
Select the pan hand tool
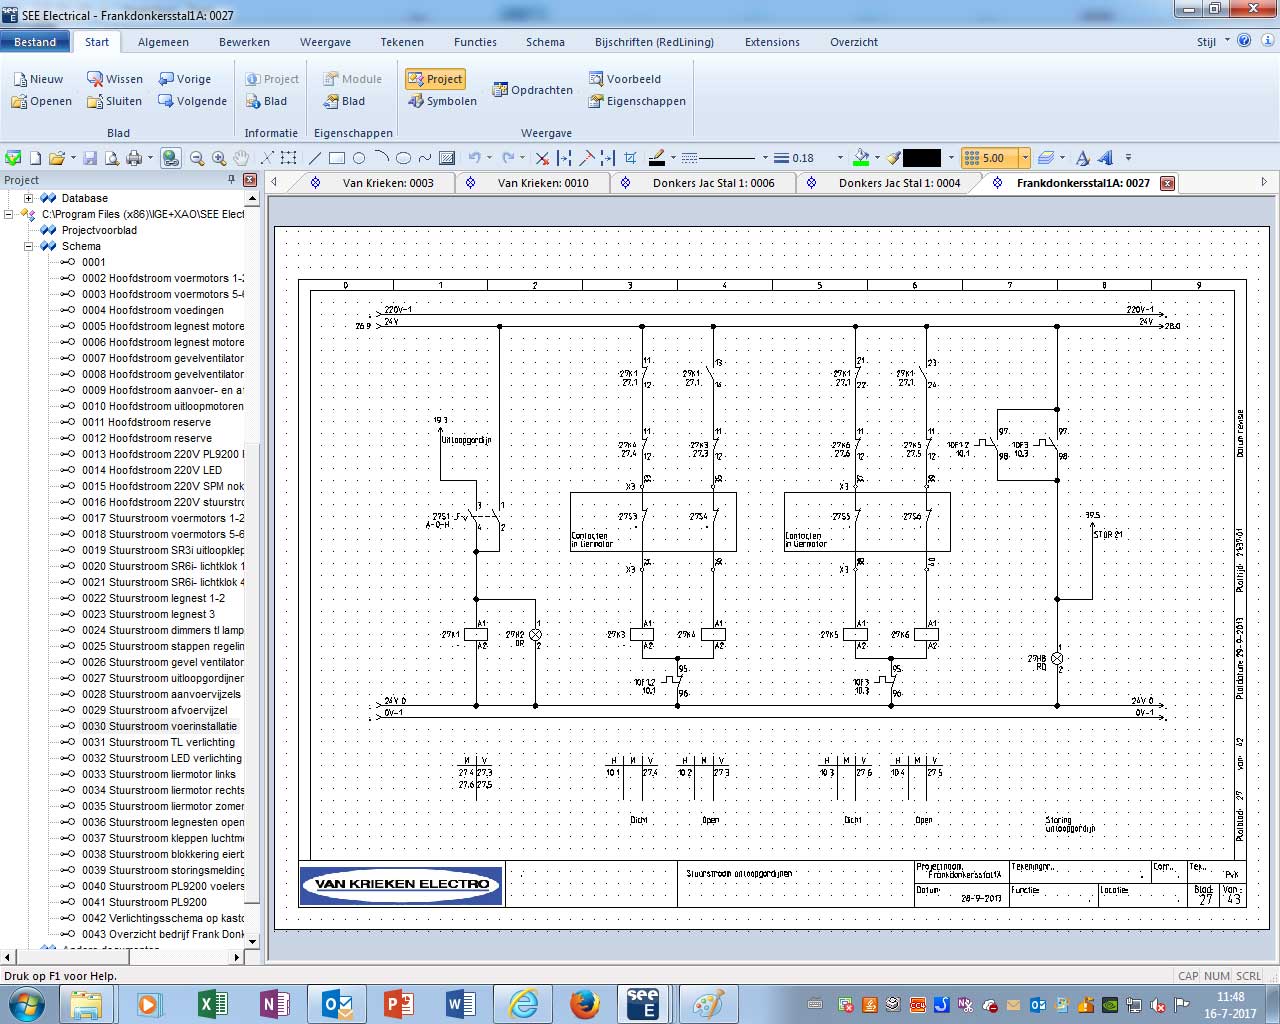click(241, 158)
